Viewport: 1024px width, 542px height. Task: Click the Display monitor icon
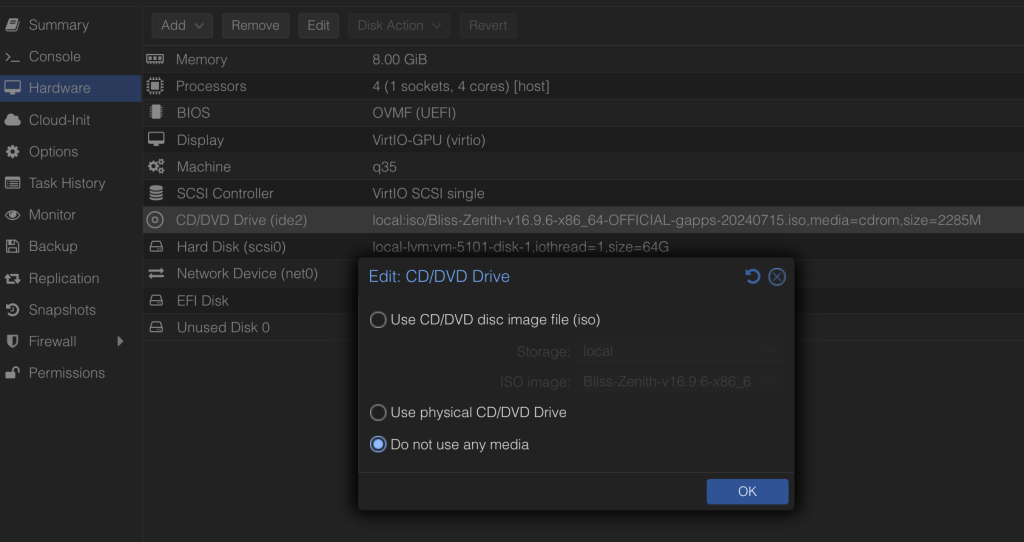(x=156, y=140)
